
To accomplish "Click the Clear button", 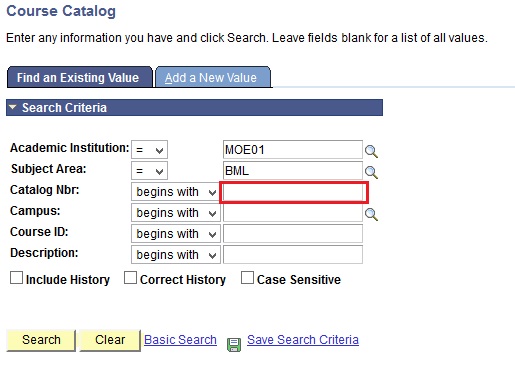I will (x=110, y=340).
